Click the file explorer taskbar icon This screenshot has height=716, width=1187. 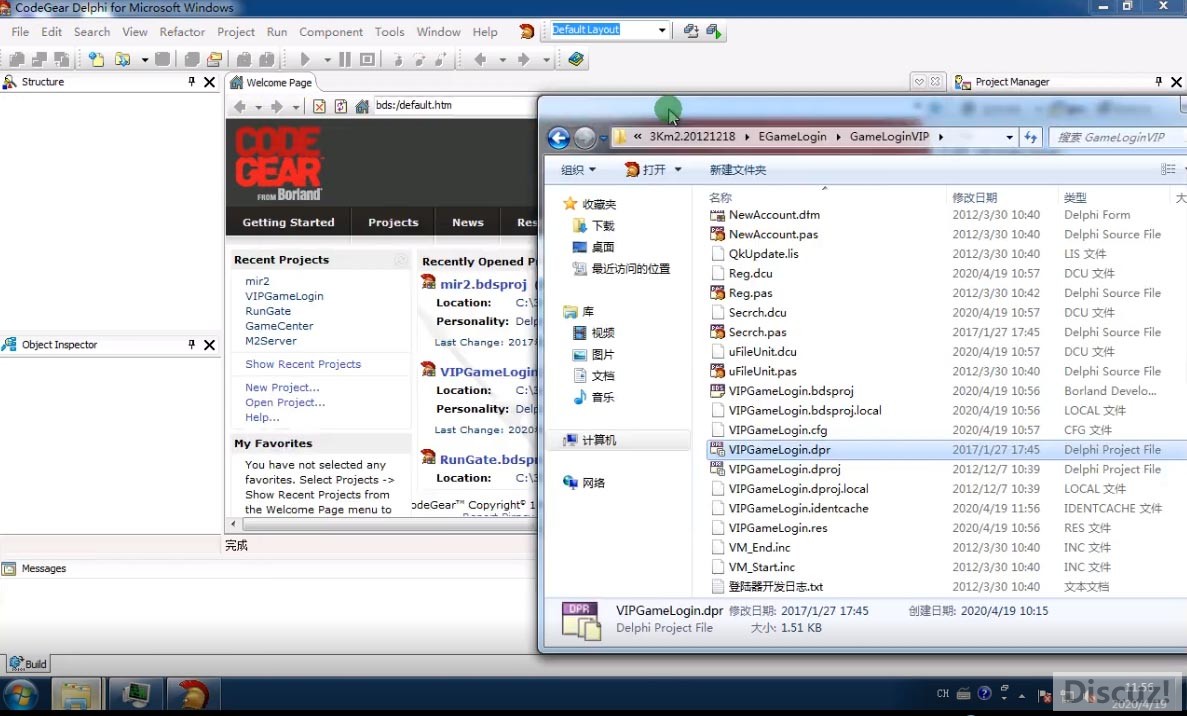click(76, 695)
